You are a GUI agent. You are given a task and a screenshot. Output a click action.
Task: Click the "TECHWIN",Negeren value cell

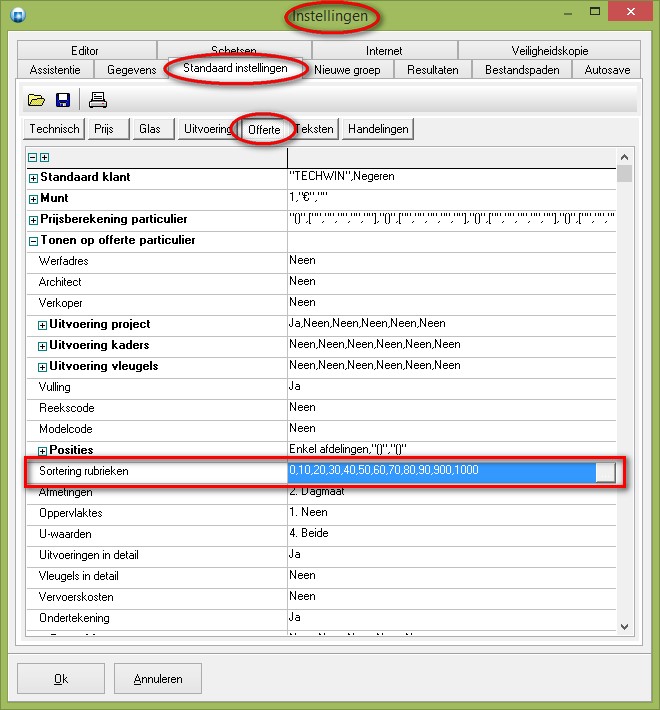pyautogui.click(x=451, y=177)
